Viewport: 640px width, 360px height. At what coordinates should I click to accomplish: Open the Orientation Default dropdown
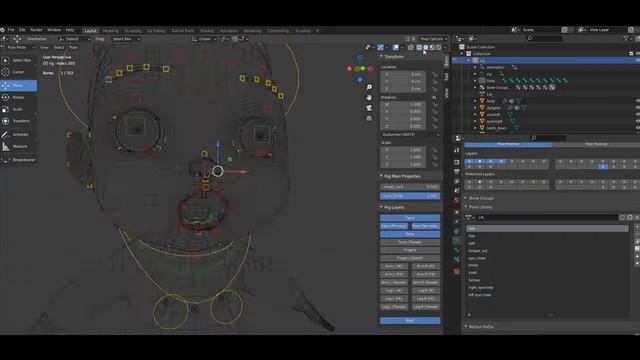tap(74, 39)
